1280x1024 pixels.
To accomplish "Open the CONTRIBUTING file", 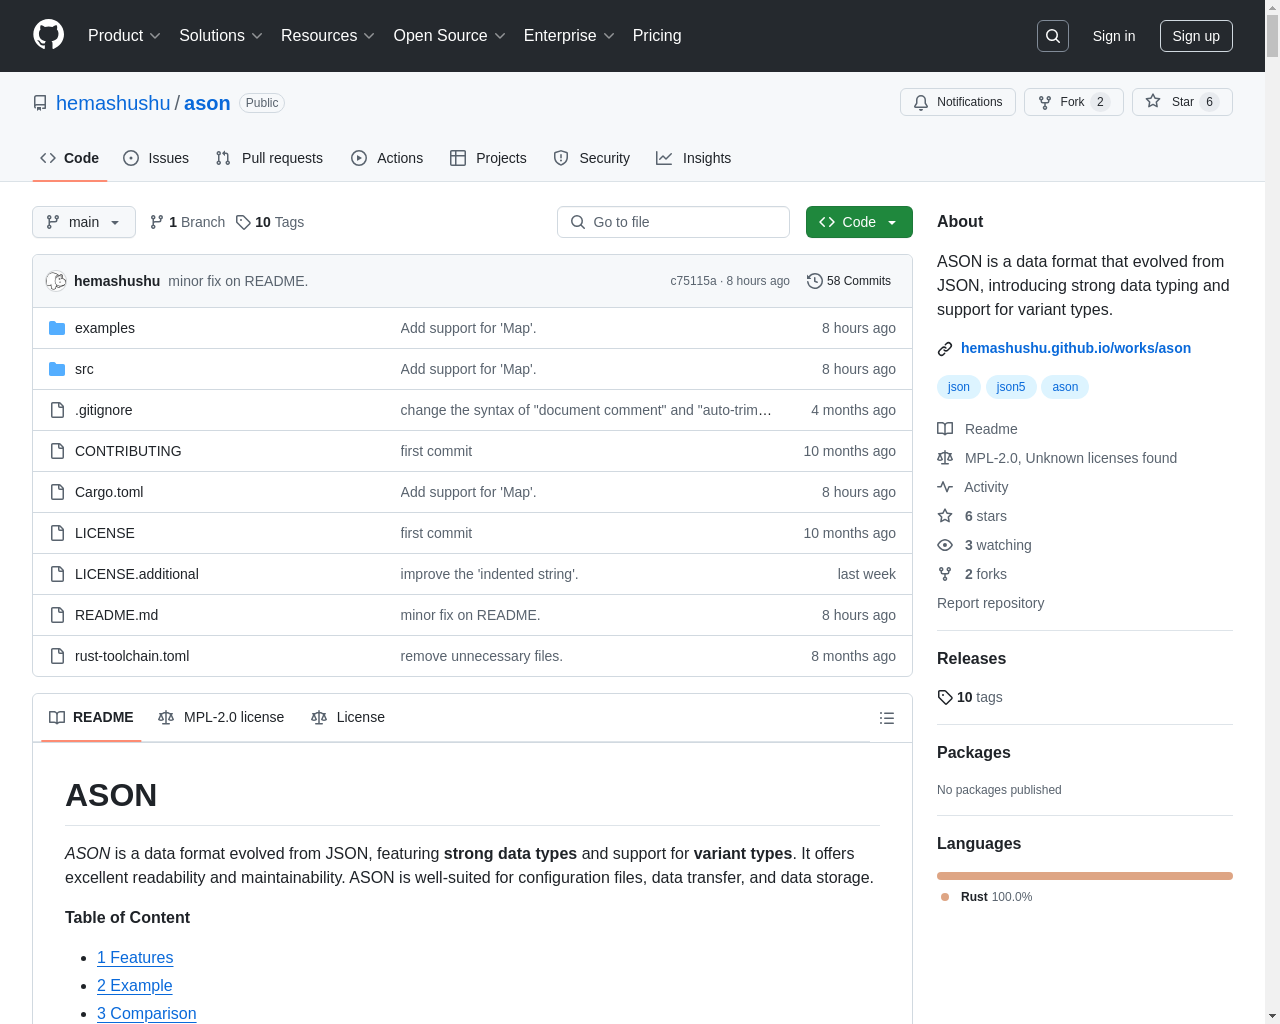I will [128, 451].
